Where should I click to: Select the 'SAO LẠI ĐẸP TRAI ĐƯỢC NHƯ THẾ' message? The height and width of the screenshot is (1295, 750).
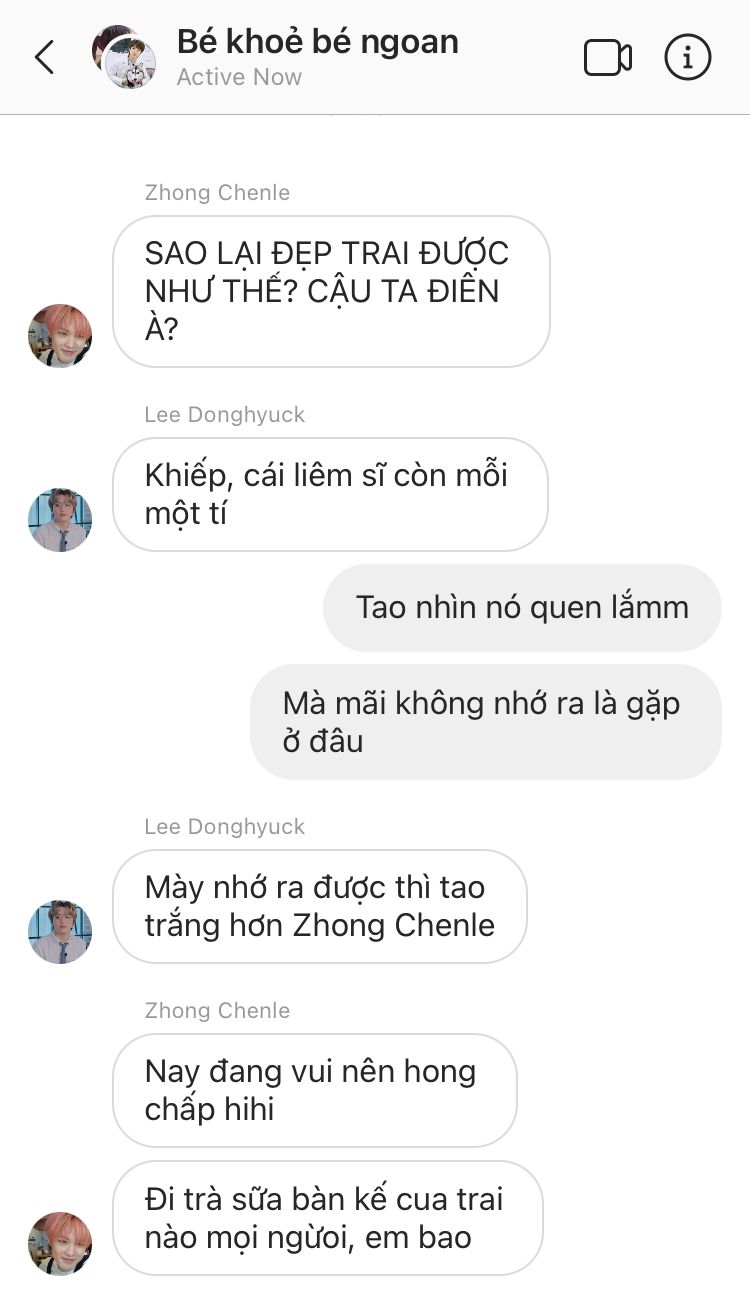click(x=331, y=291)
